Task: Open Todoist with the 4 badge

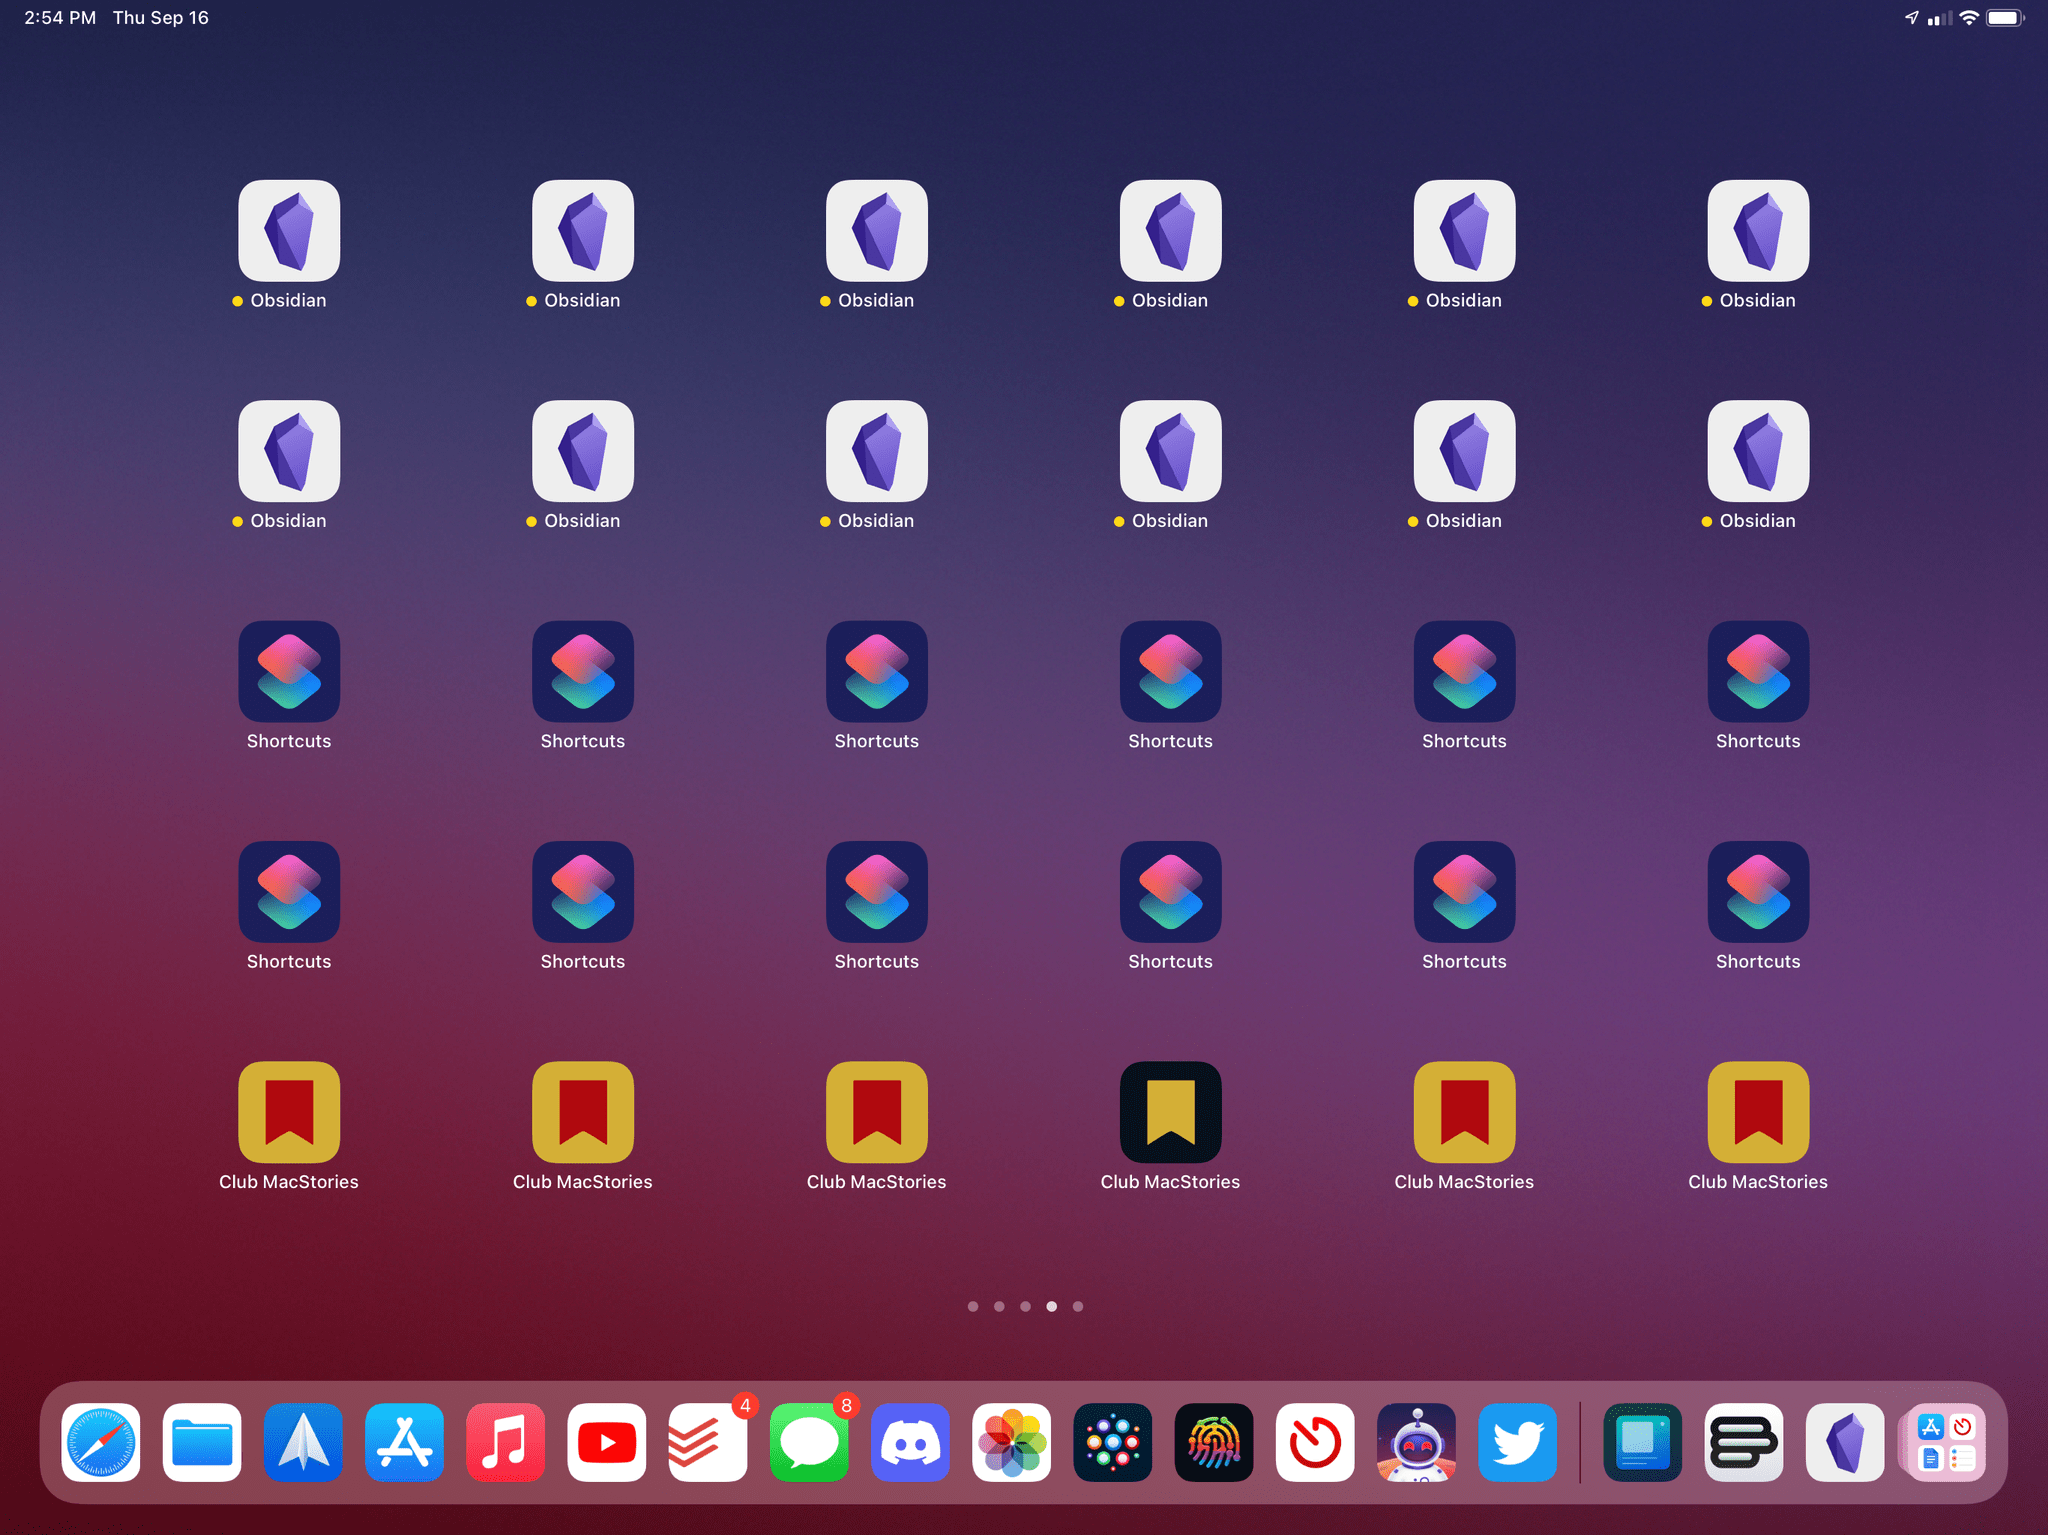Action: pyautogui.click(x=708, y=1442)
